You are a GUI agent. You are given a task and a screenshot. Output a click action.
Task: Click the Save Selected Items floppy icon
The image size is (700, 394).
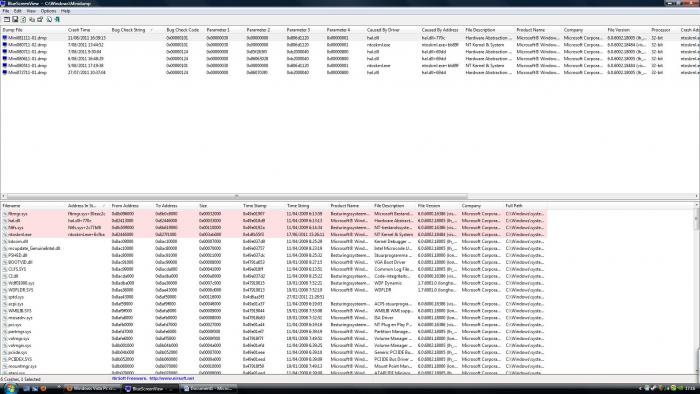click(x=15, y=19)
